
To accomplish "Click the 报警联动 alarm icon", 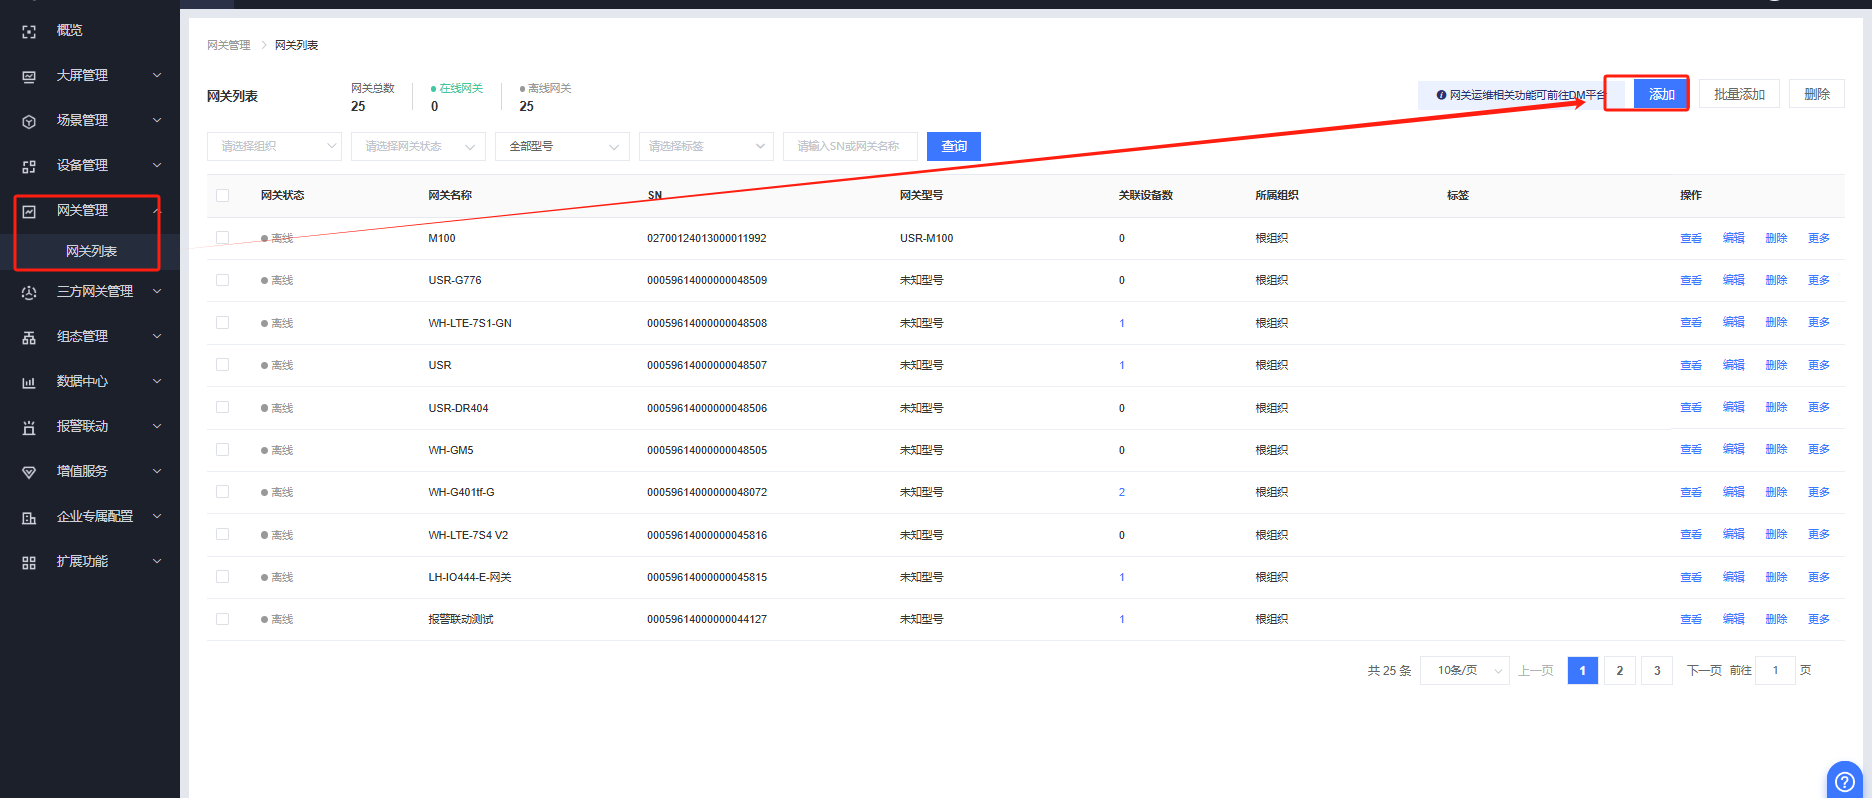I will pyautogui.click(x=29, y=428).
